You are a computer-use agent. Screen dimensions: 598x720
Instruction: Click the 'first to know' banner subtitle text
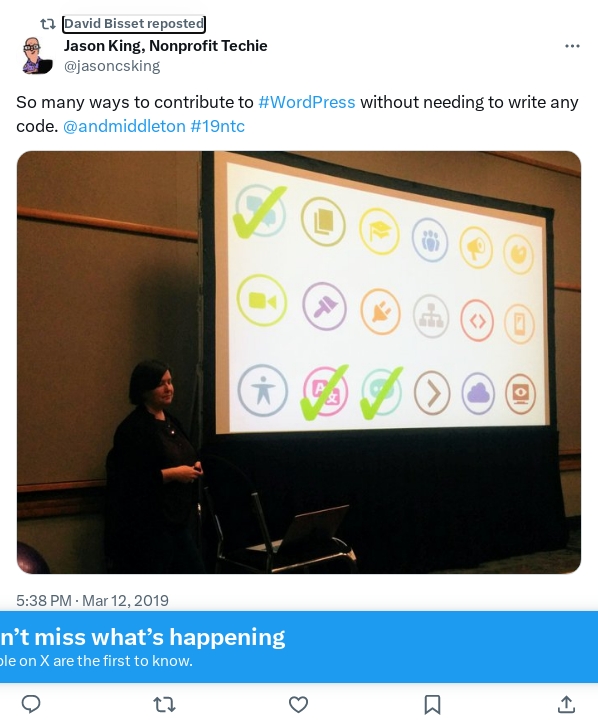click(96, 661)
